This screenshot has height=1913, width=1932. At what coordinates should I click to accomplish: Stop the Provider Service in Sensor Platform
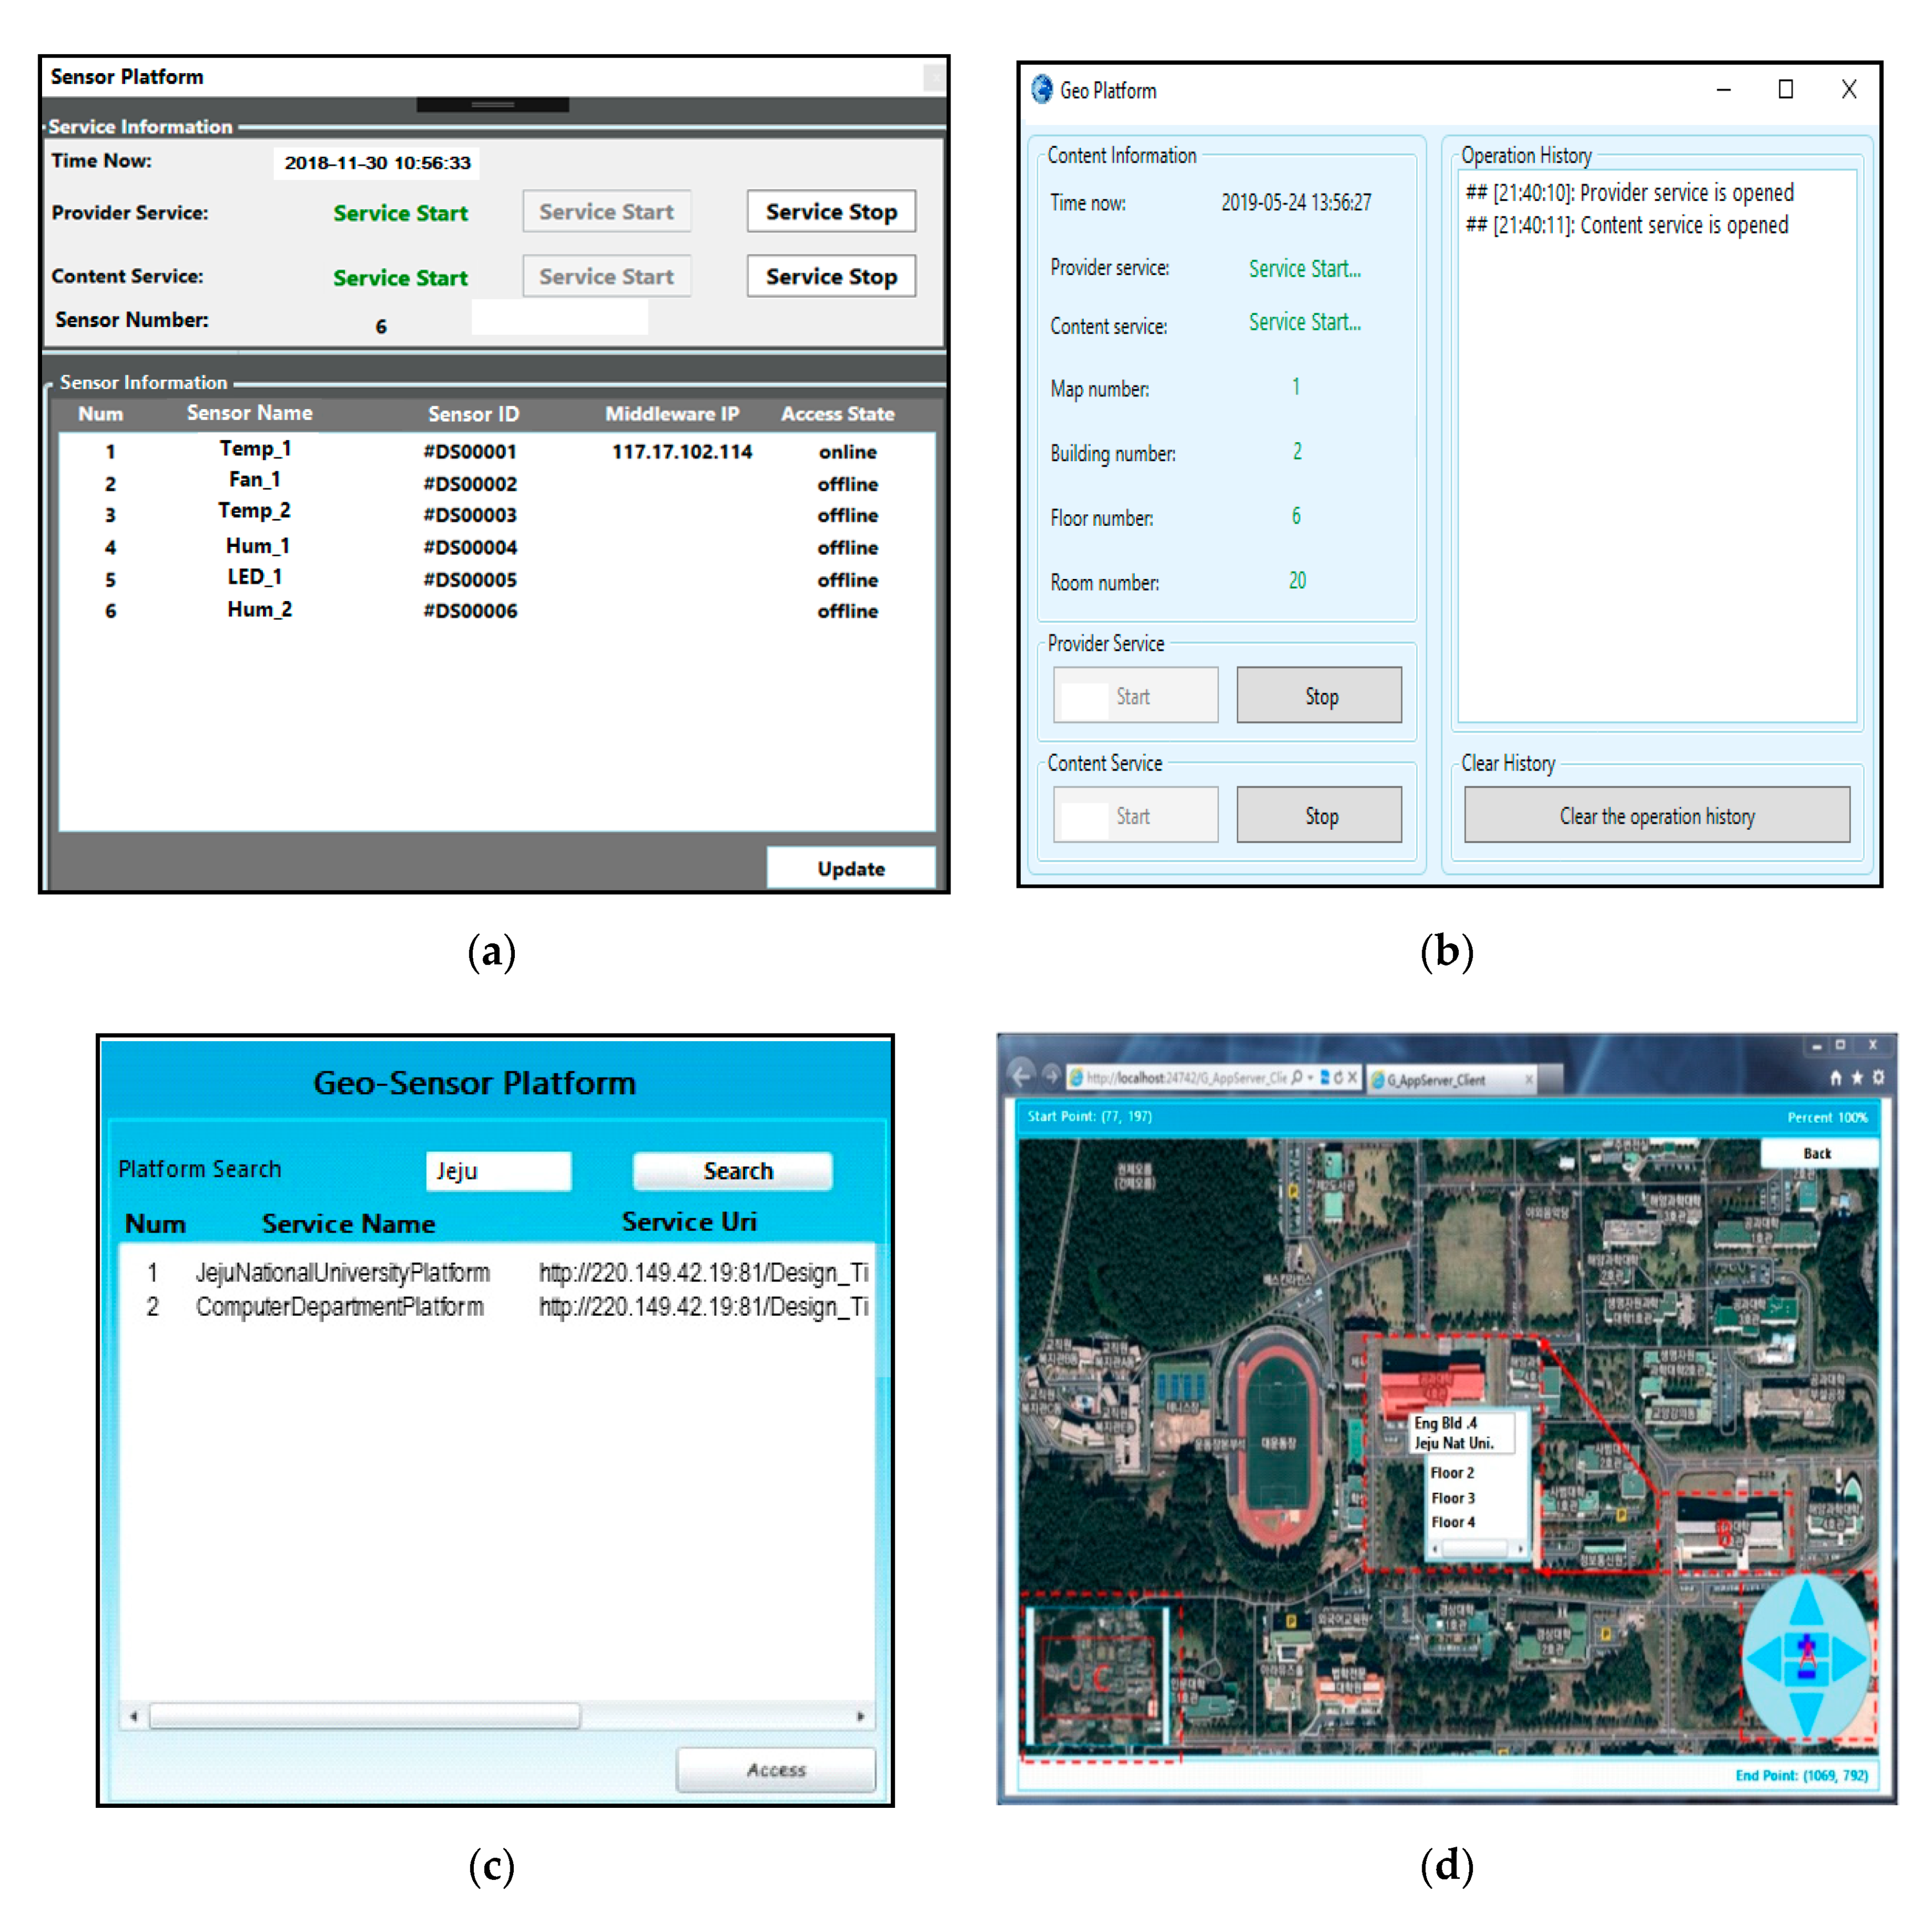click(830, 212)
